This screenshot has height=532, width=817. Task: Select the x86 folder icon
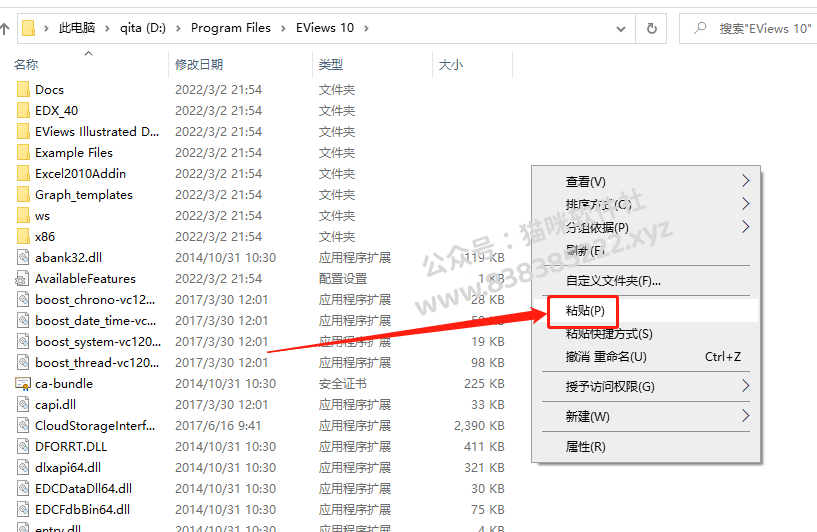pos(23,237)
